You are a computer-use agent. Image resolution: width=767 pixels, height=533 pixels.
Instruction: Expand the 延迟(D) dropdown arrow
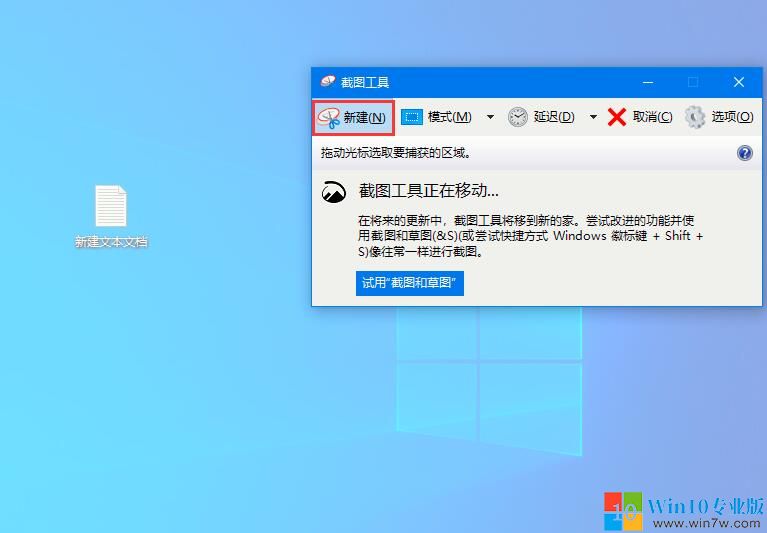[x=593, y=117]
